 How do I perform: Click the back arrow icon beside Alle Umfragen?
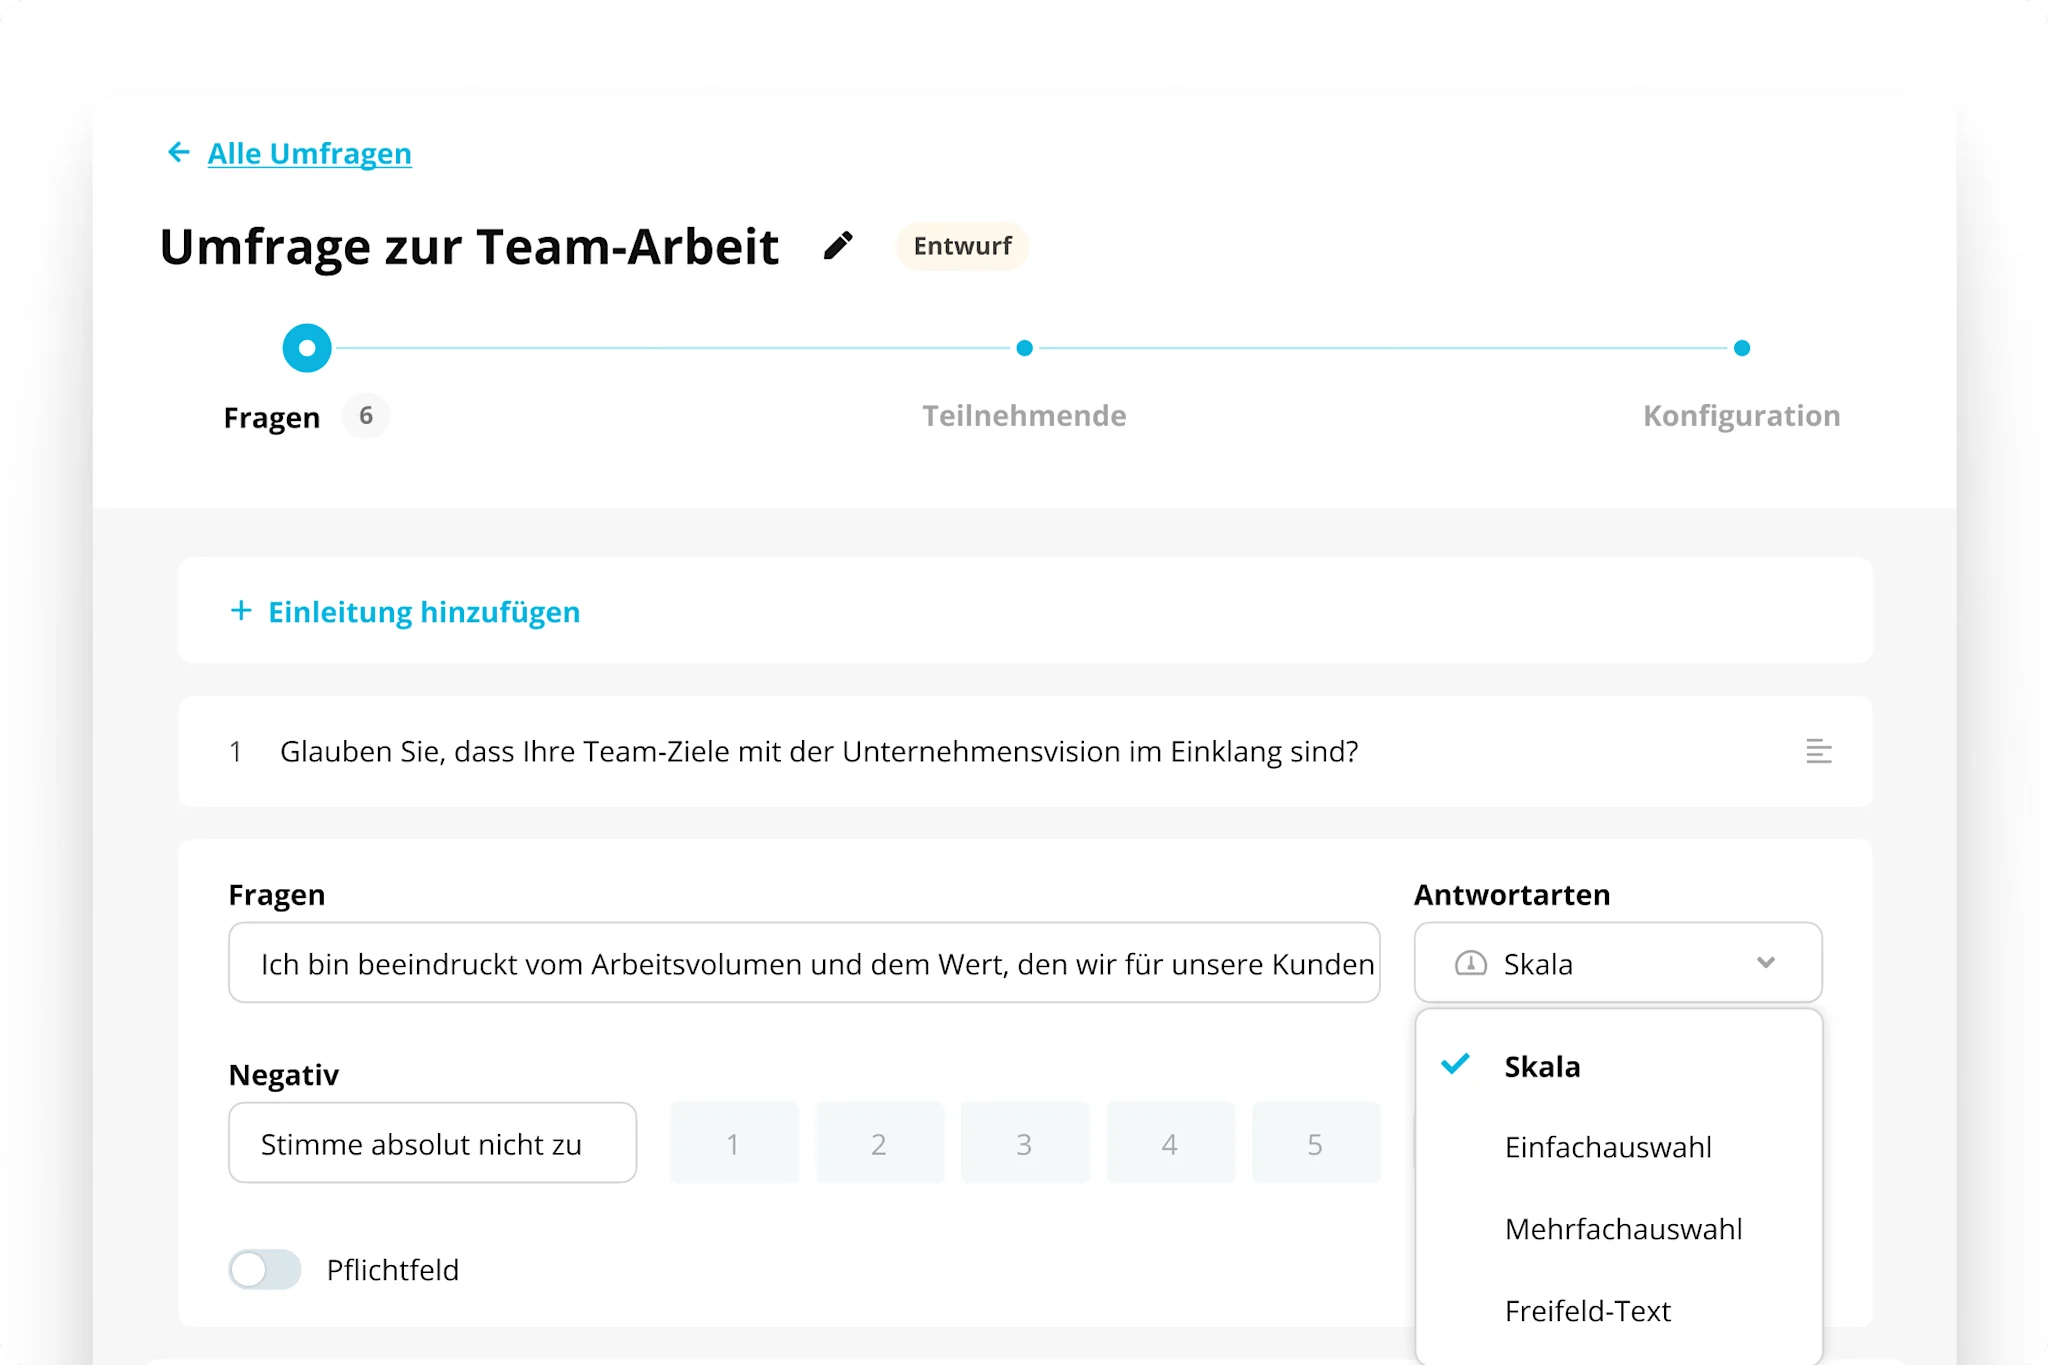[178, 152]
